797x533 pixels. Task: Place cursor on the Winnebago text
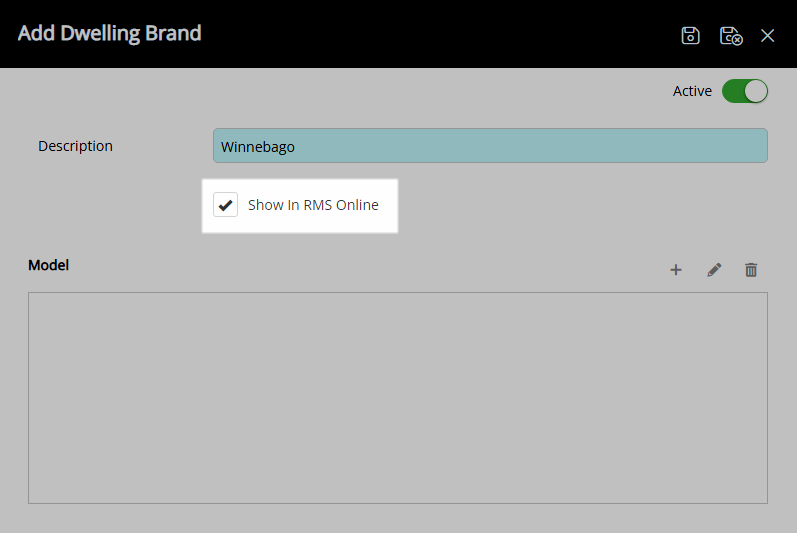(258, 147)
